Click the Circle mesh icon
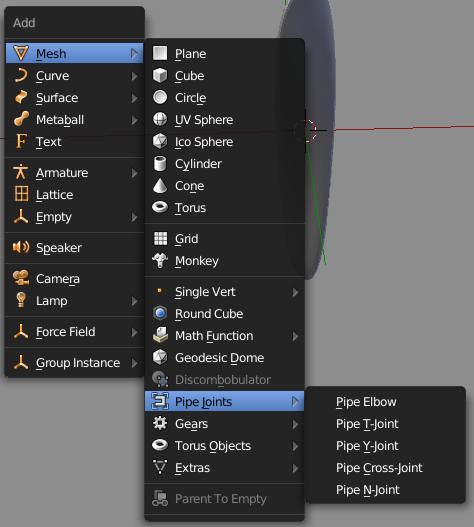The image size is (474, 527). (x=160, y=97)
